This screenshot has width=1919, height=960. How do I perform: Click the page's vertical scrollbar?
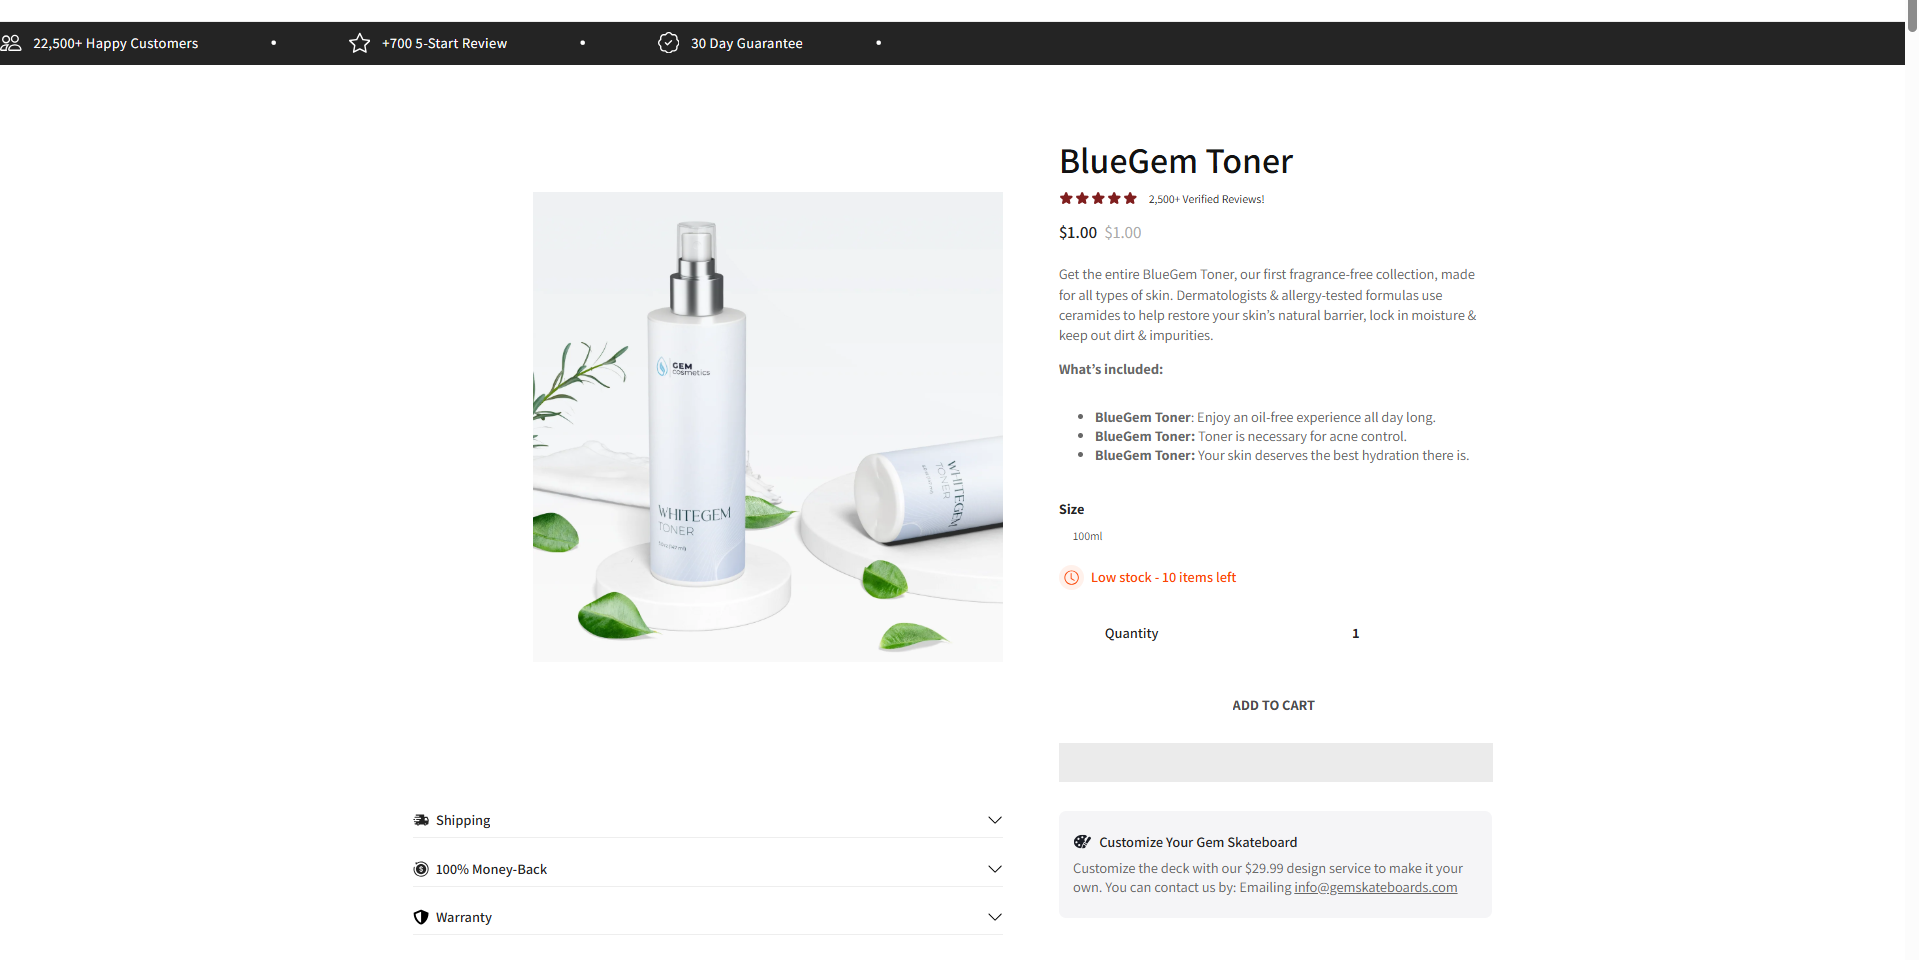[1911, 480]
